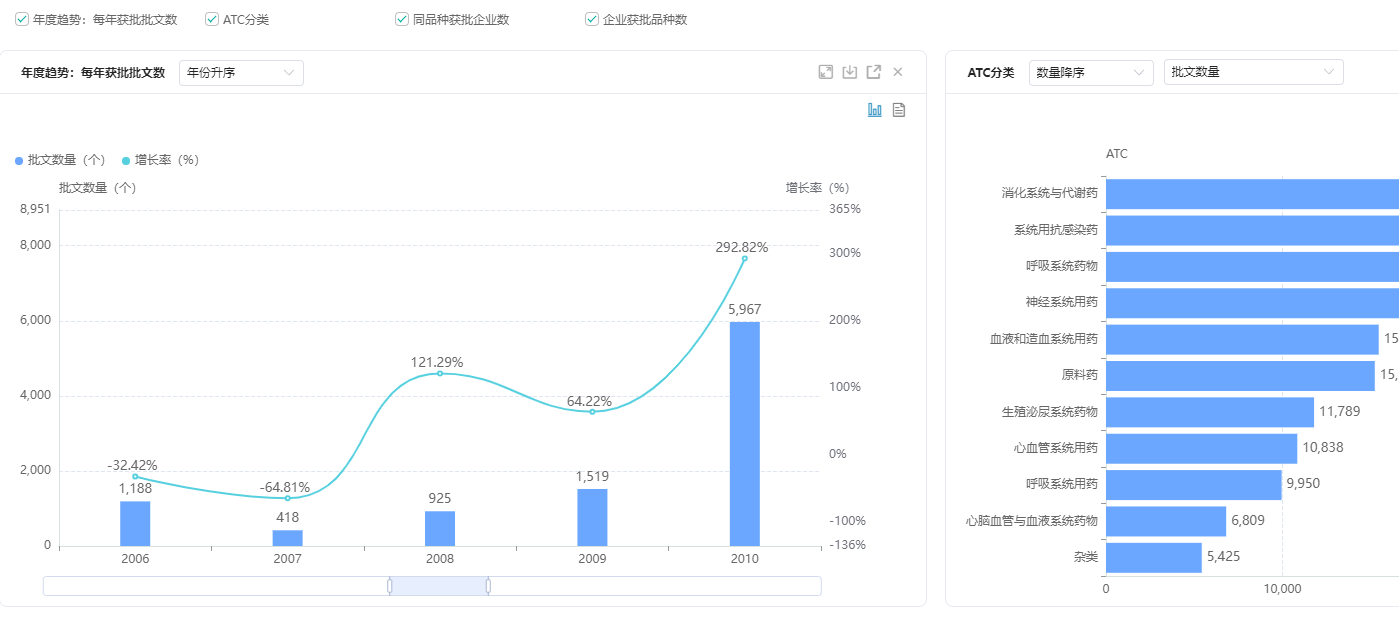Screen dimensions: 1399x621
Task: Open yearly trend chart in new window
Action: click(874, 72)
